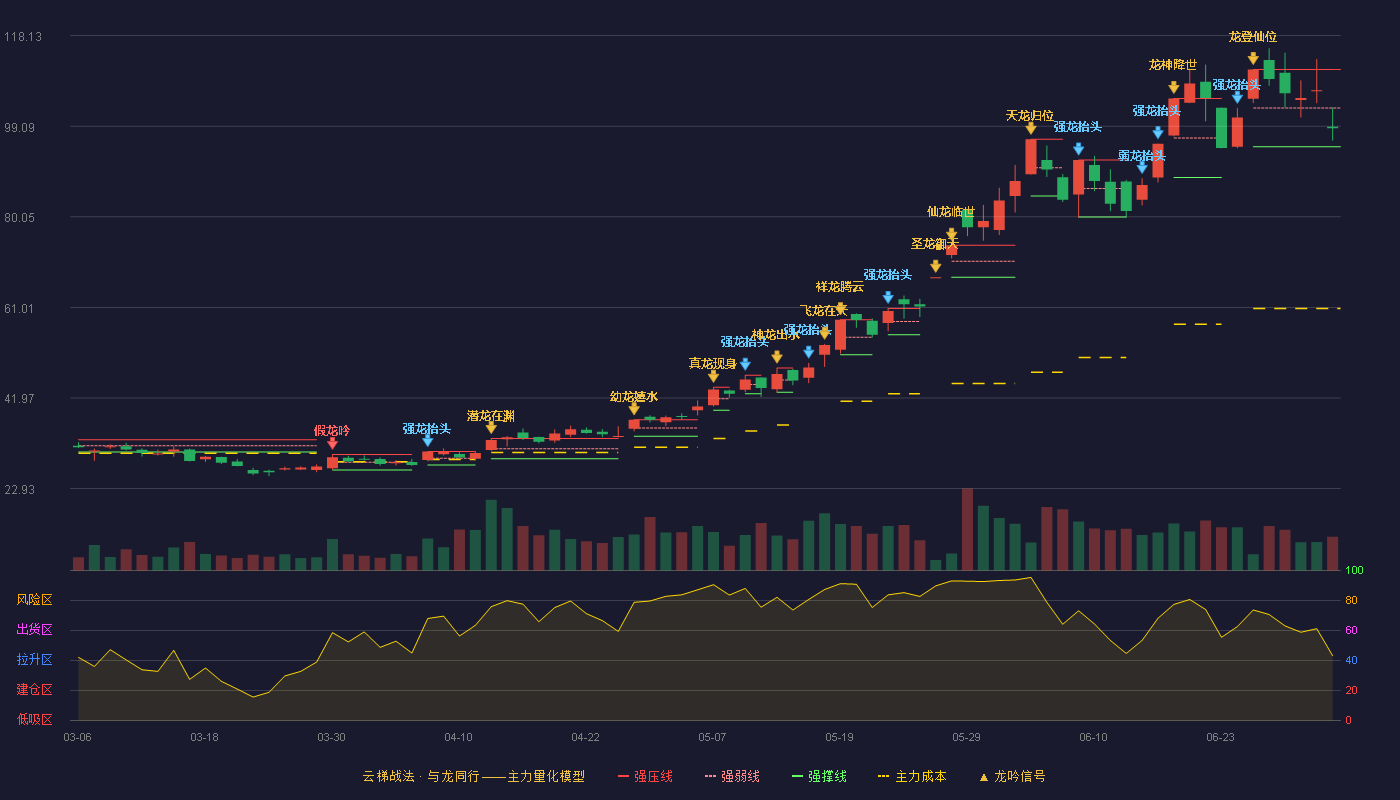Viewport: 1400px width, 800px height.
Task: Toggle the 主力成本 legend series
Action: click(x=912, y=776)
